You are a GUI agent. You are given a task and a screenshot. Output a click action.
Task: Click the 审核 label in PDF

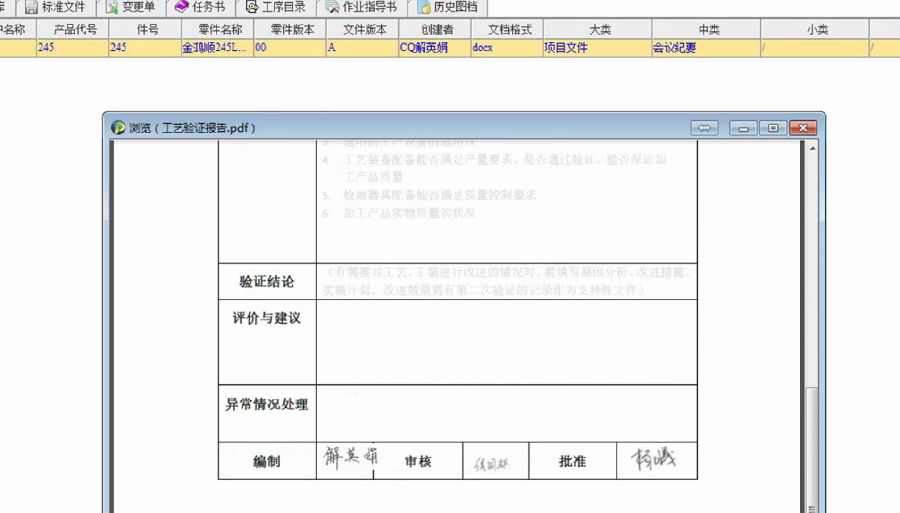(x=418, y=461)
